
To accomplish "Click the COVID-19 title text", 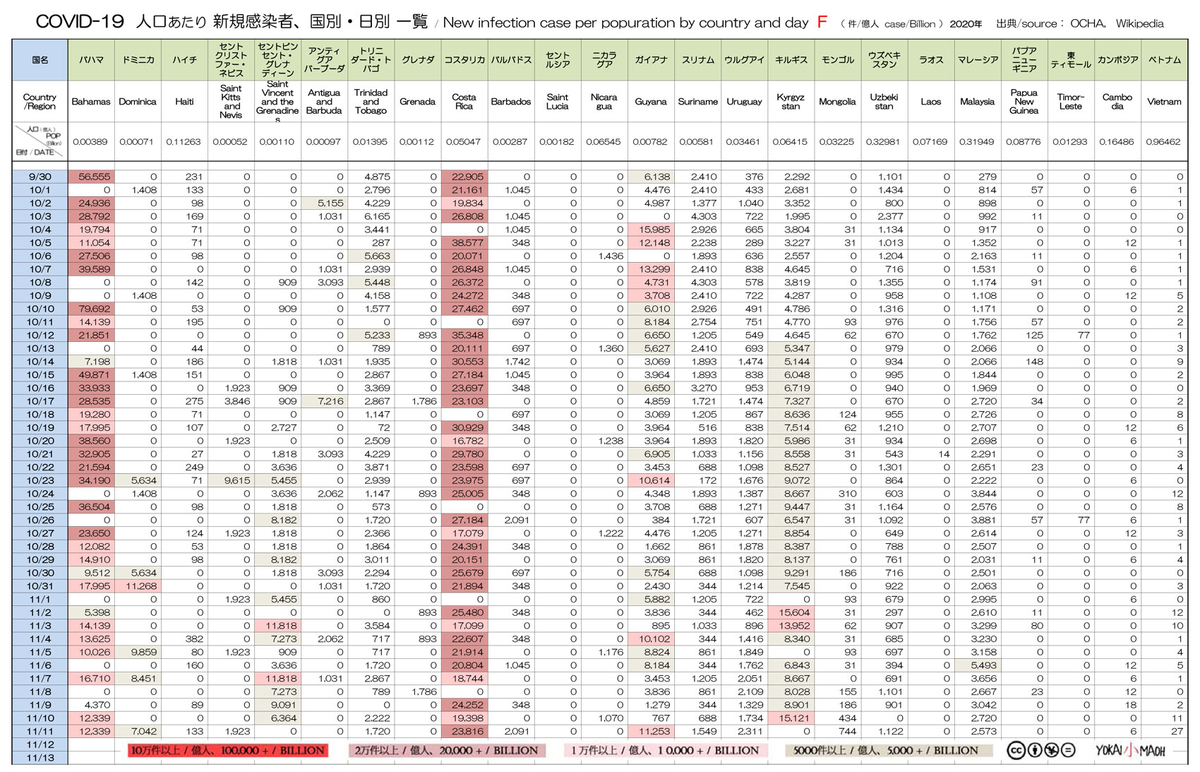I will click(x=81, y=21).
